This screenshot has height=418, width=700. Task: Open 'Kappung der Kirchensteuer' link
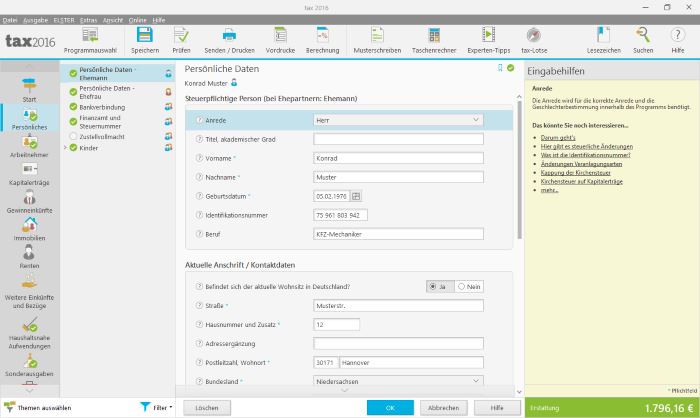(x=575, y=172)
